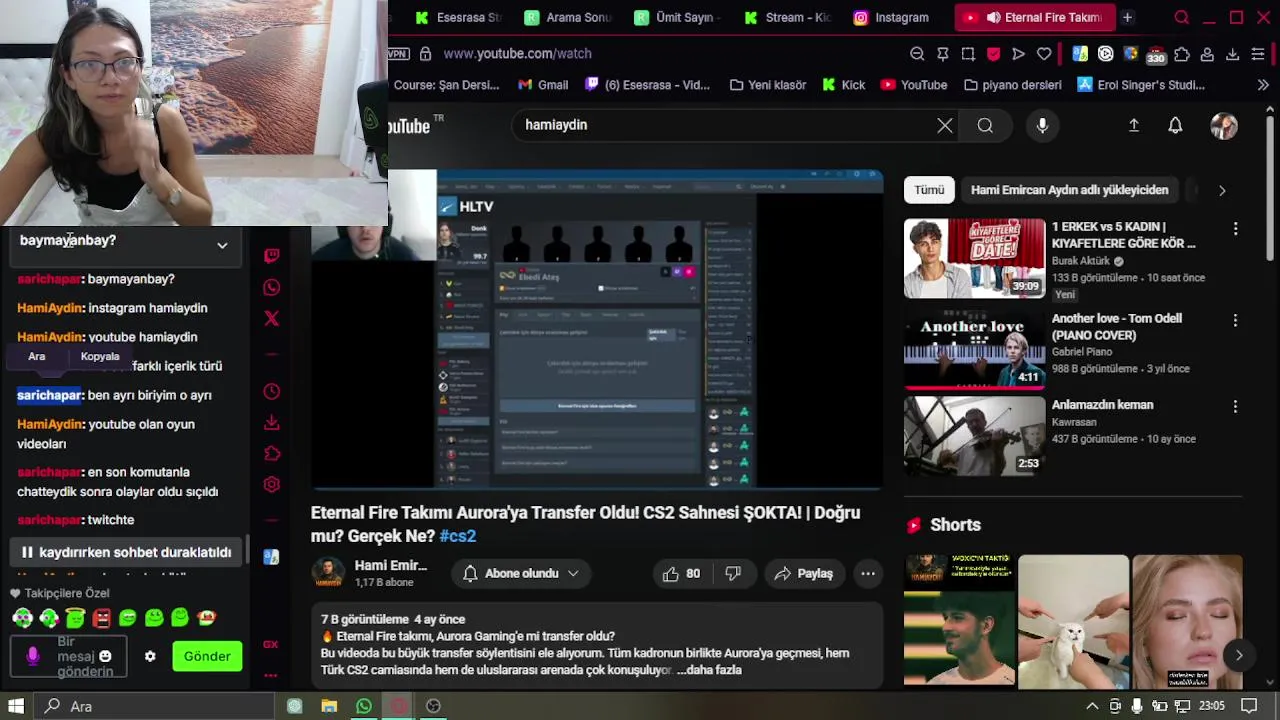This screenshot has width=1280, height=720.
Task: Switch to the Arama Sonu browser tab
Action: [x=567, y=17]
